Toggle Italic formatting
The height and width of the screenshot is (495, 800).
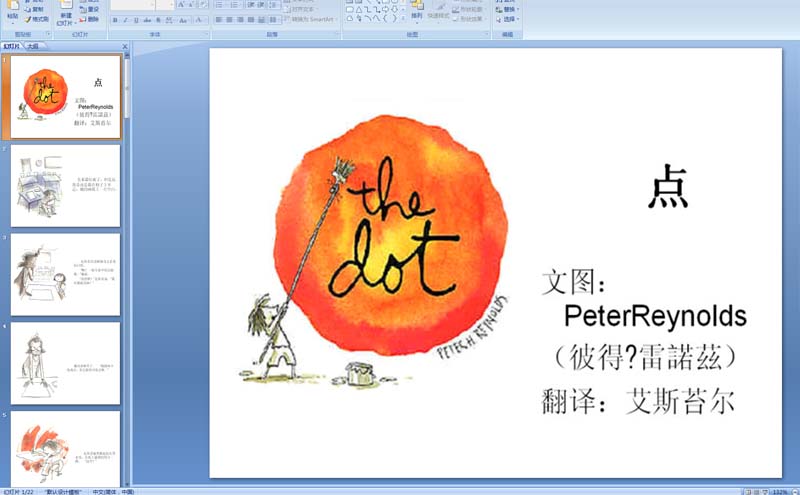point(126,20)
